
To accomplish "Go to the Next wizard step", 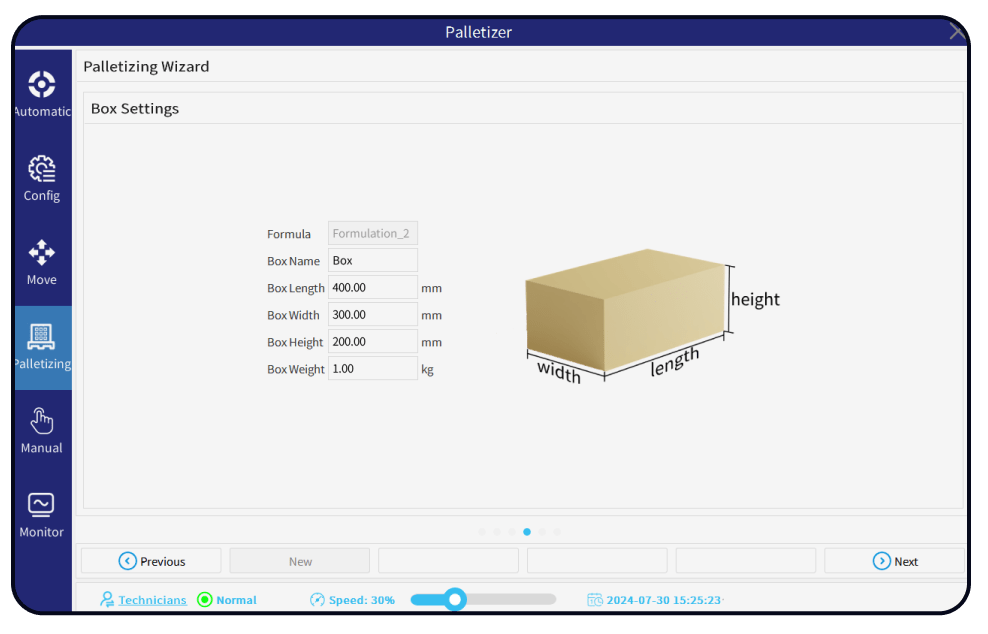I will pyautogui.click(x=894, y=561).
